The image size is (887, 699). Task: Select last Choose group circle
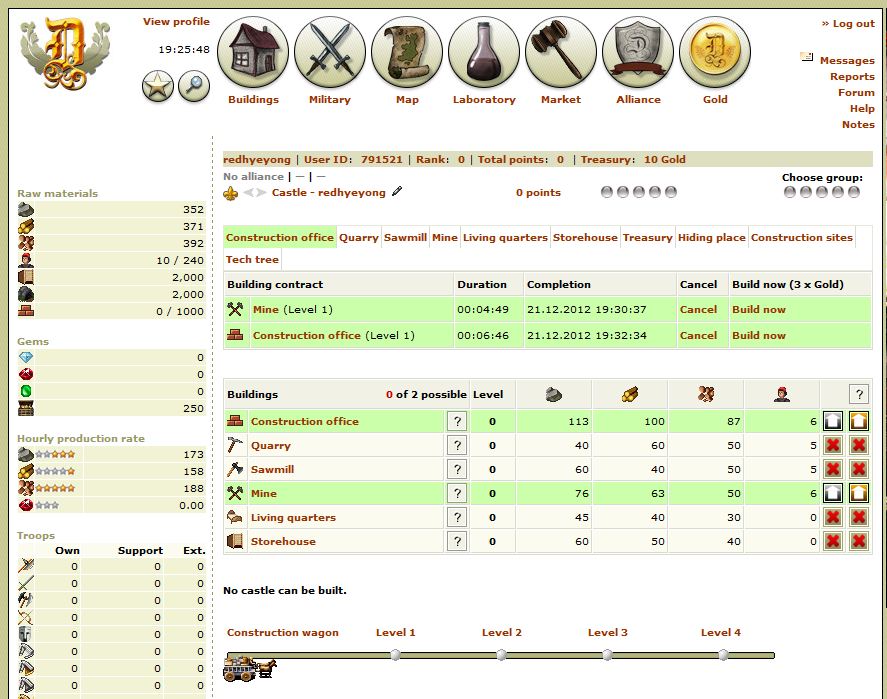[x=854, y=192]
